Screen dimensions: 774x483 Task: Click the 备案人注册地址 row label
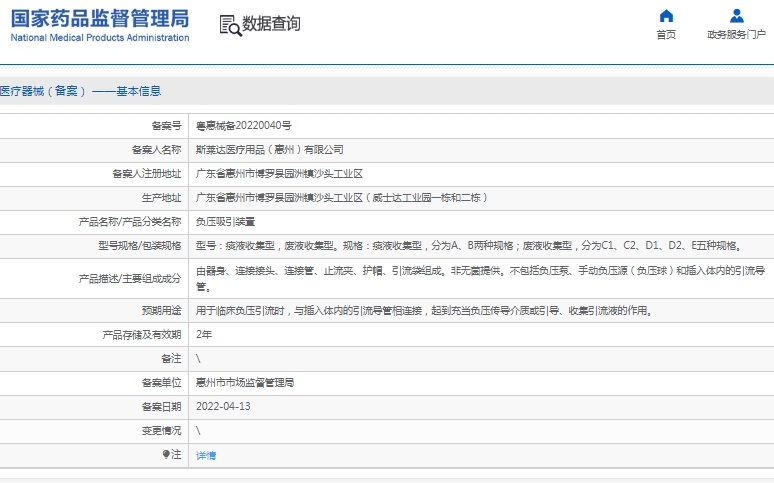click(147, 174)
